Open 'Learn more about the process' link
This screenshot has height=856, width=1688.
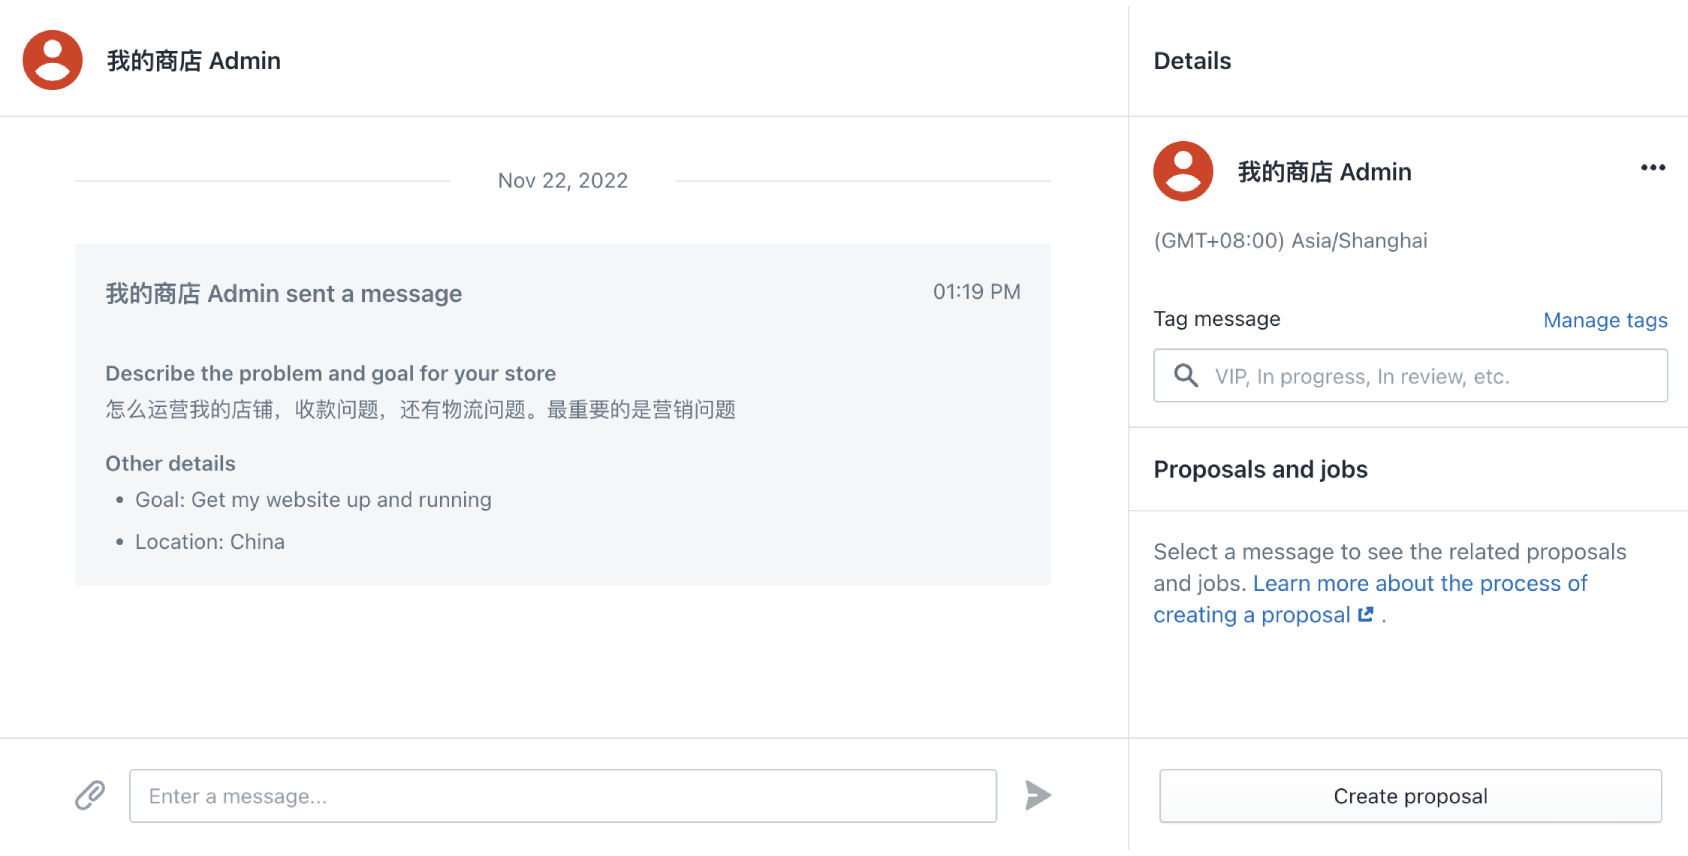coord(1419,584)
